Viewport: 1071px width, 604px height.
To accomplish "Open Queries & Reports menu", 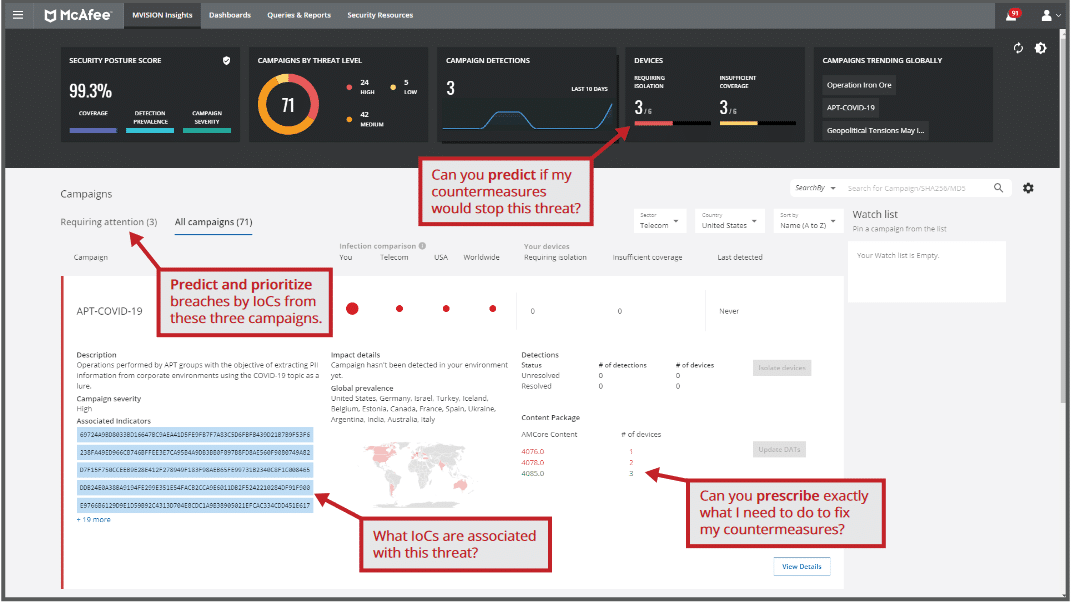I will tap(298, 15).
